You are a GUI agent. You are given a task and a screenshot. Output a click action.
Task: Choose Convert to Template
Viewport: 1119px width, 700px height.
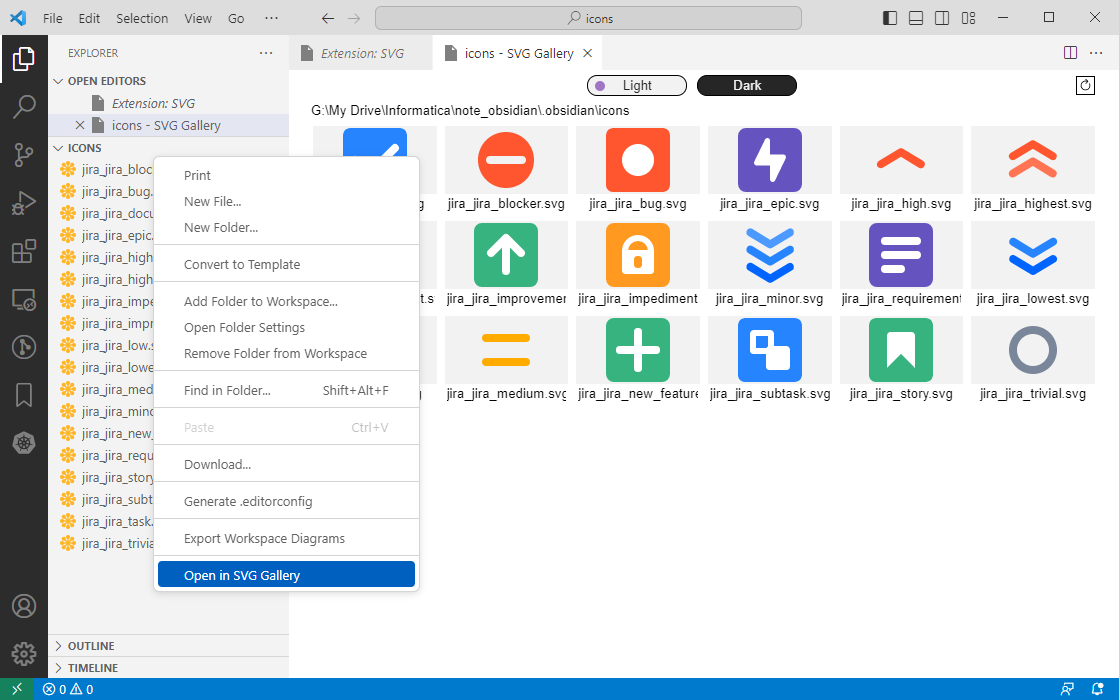[286, 265]
